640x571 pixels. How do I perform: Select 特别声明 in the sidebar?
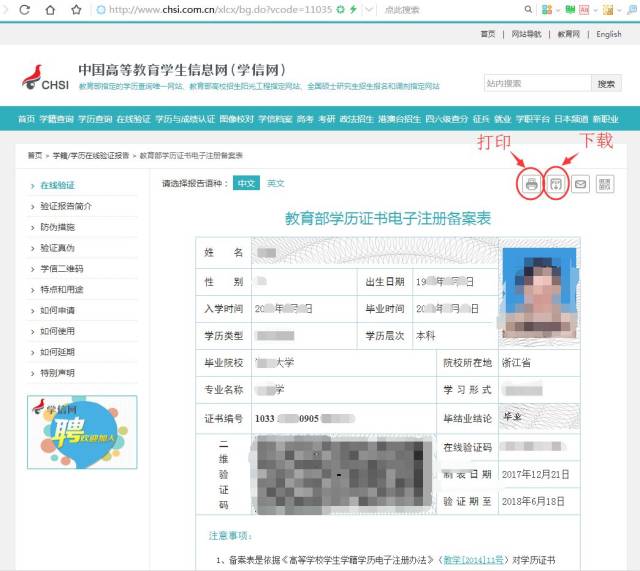(x=58, y=373)
